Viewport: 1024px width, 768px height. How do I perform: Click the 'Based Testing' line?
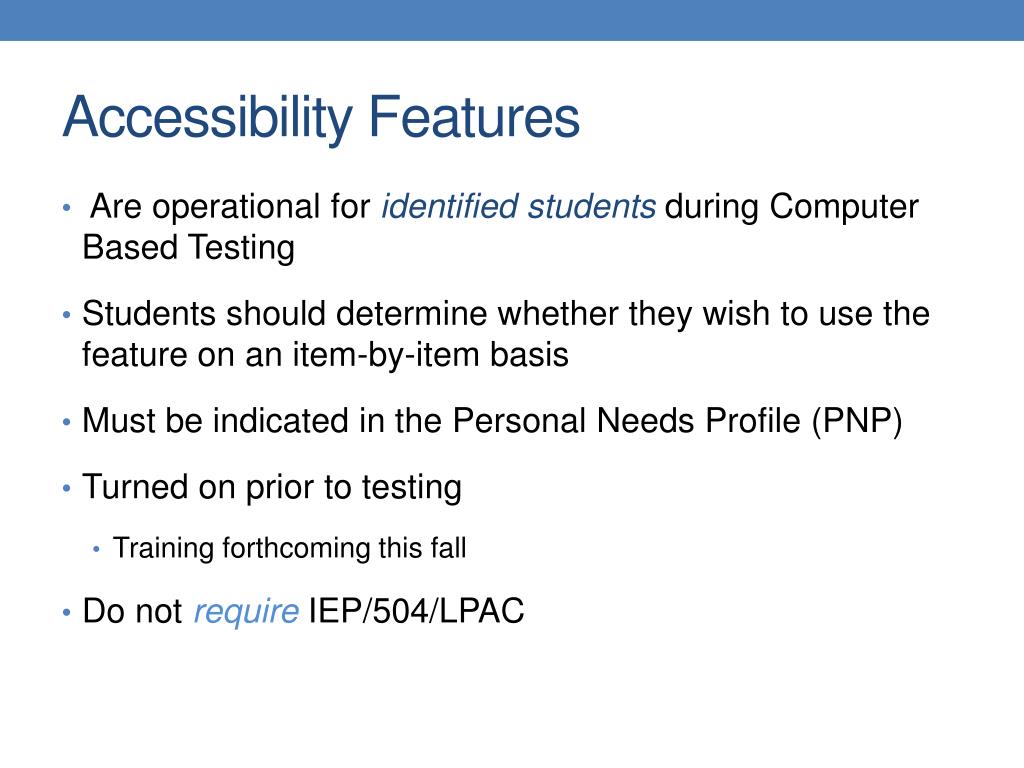pyautogui.click(x=189, y=249)
